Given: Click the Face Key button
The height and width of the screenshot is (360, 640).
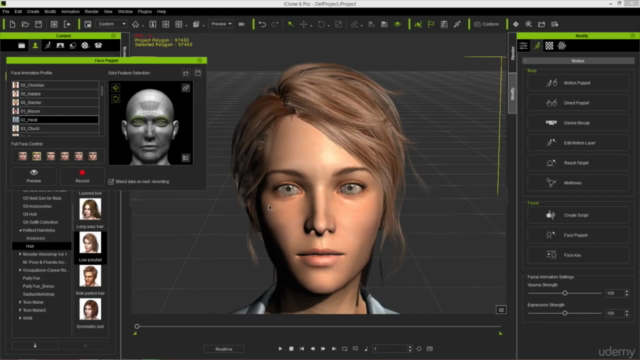Looking at the screenshot, I should coord(578,255).
